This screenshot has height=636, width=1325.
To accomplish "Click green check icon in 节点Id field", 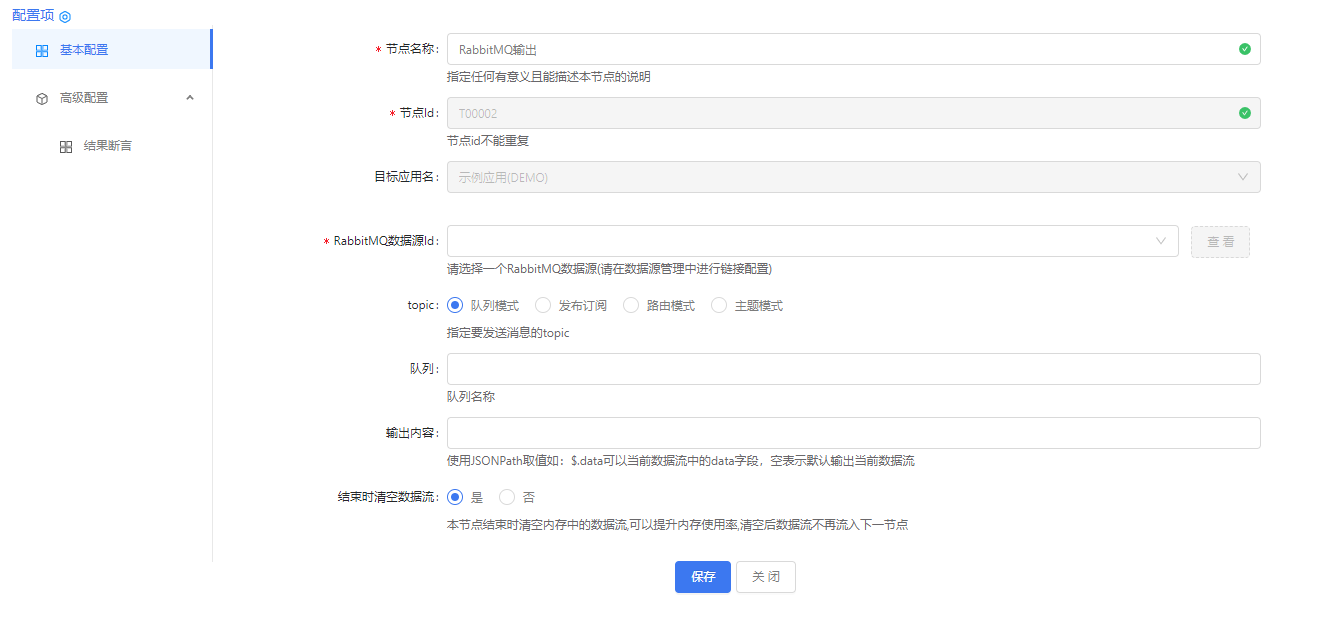I will 1244,113.
